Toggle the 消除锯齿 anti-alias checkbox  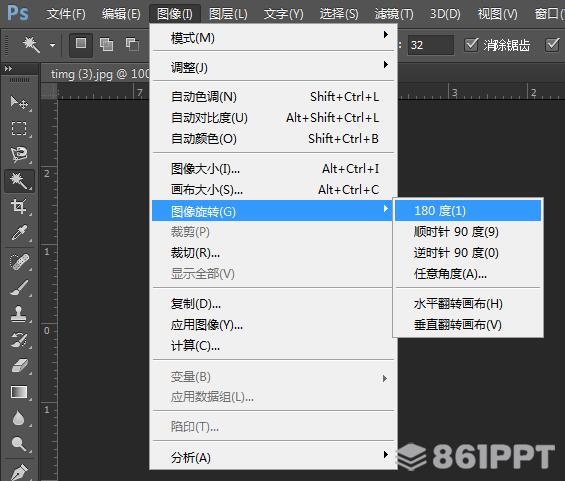tap(471, 45)
